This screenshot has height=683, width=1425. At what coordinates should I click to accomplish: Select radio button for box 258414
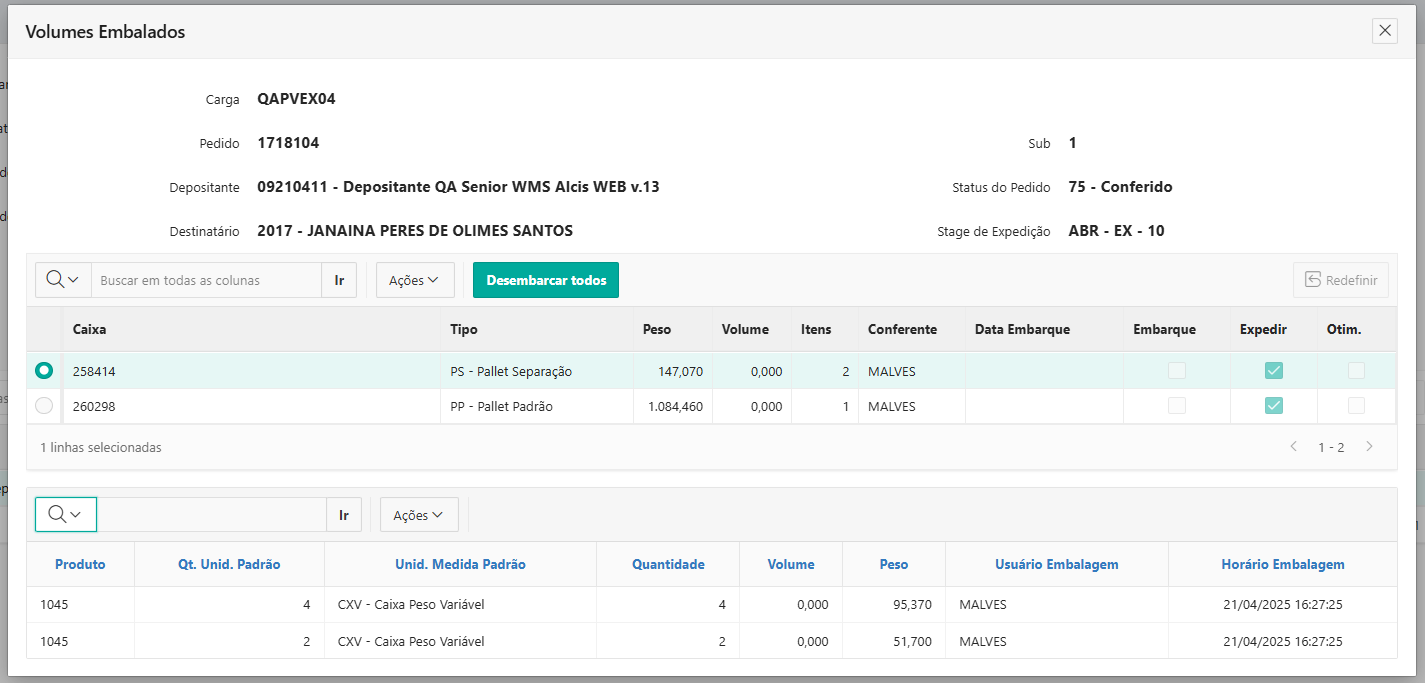[x=44, y=371]
